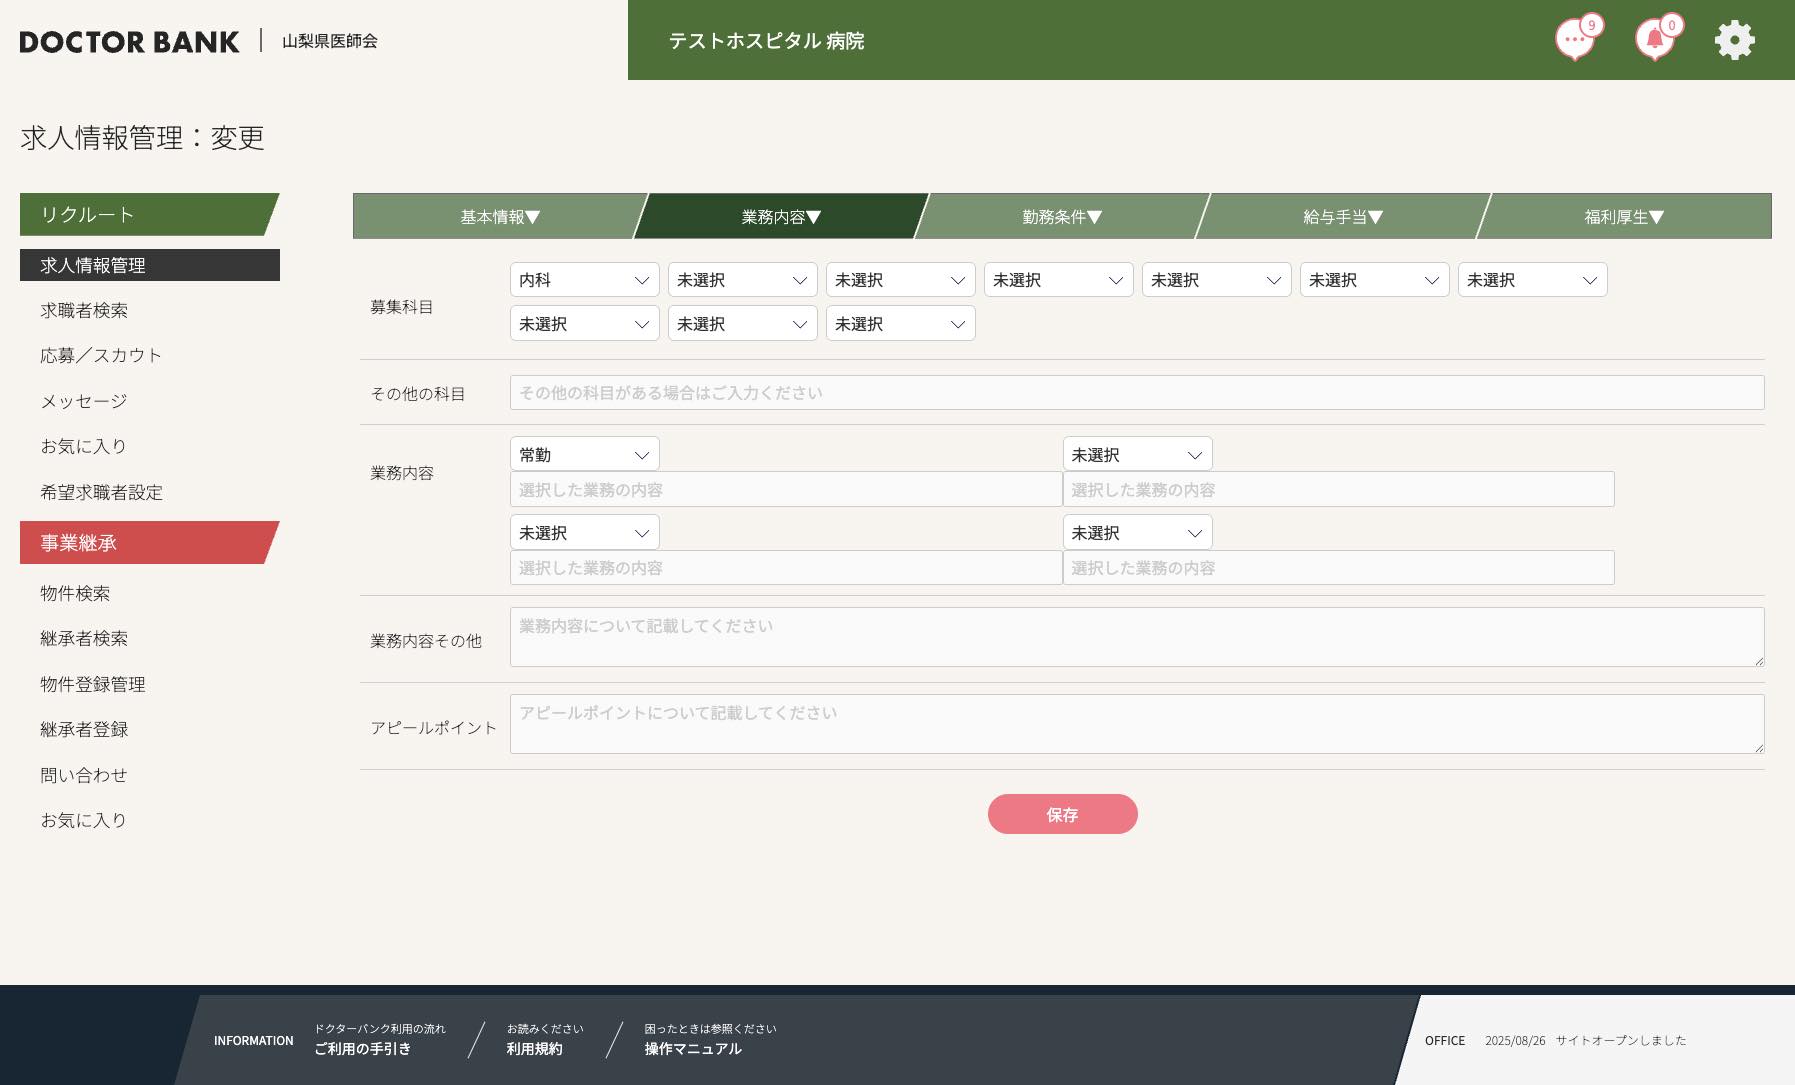
Task: Switch to the 勤務条件 tab
Action: click(1061, 217)
